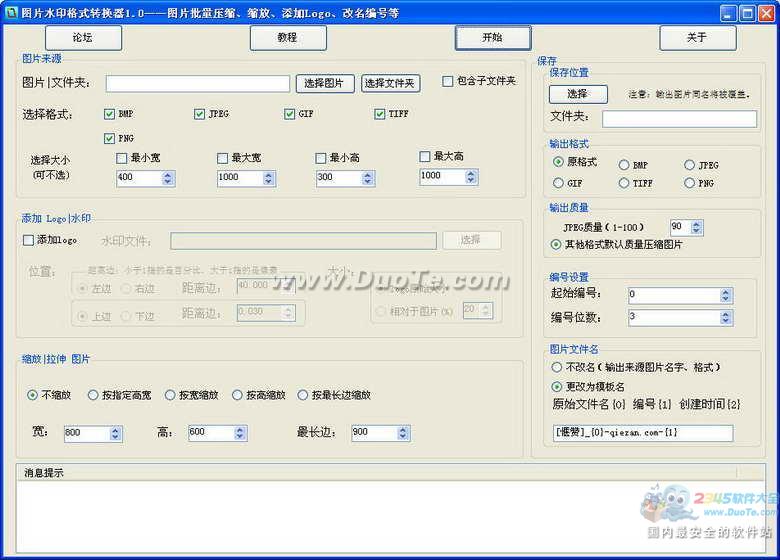Click the application icon in title bar
The height and width of the screenshot is (560, 780).
tap(11, 12)
